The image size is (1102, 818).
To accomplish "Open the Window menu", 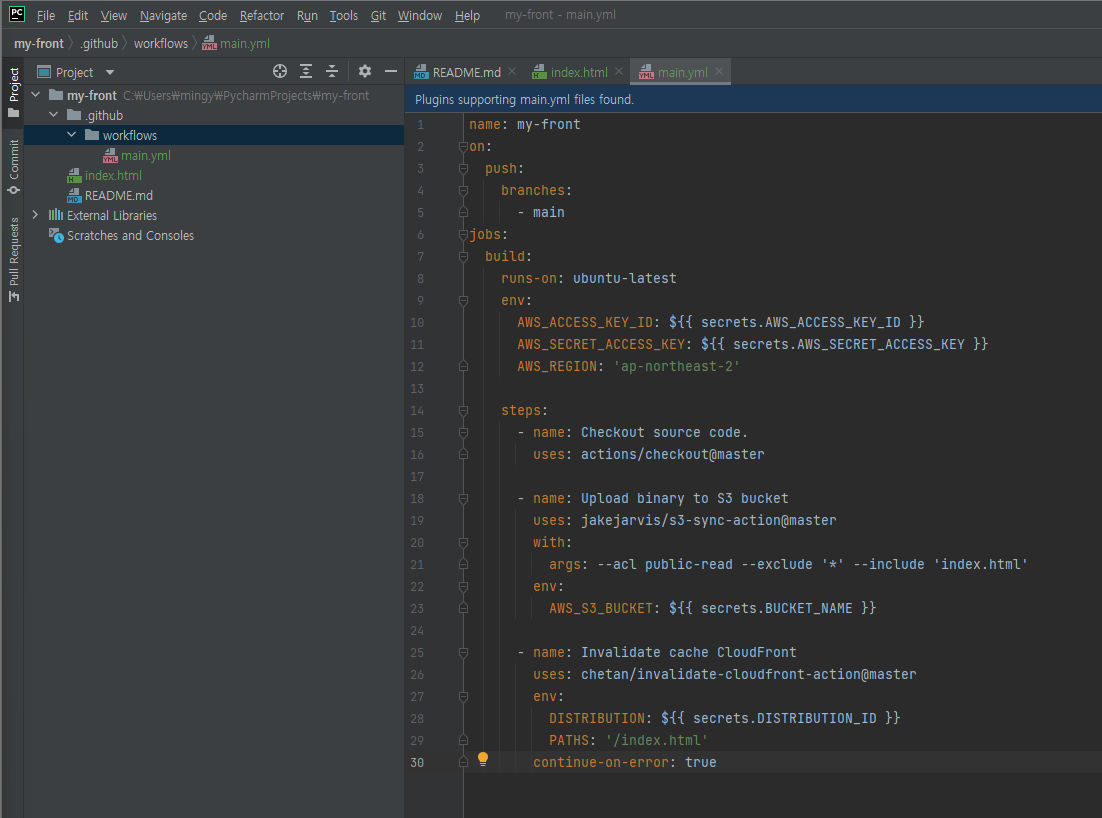I will coord(420,15).
